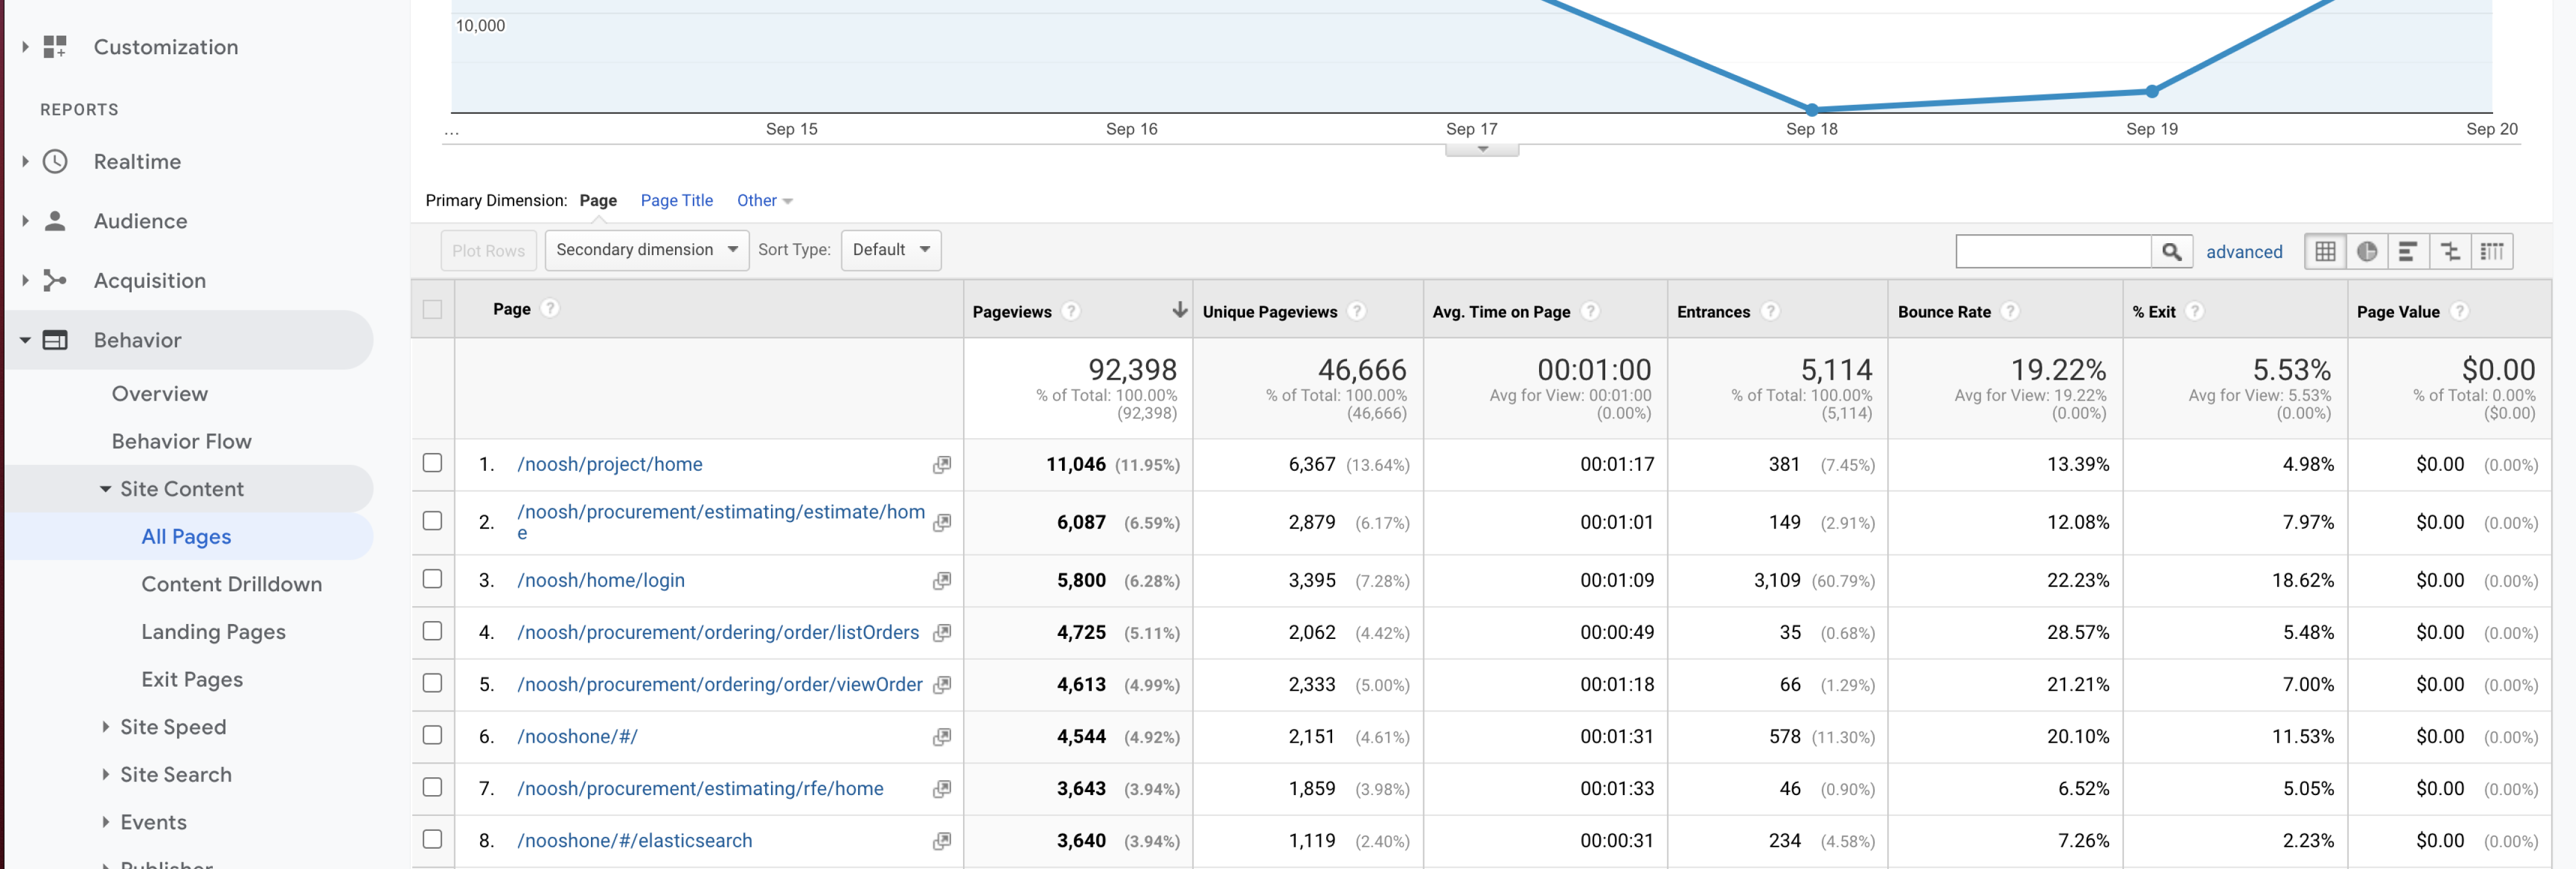The image size is (2576, 869).
Task: Click the Customization dashboard icon
Action: pos(55,47)
